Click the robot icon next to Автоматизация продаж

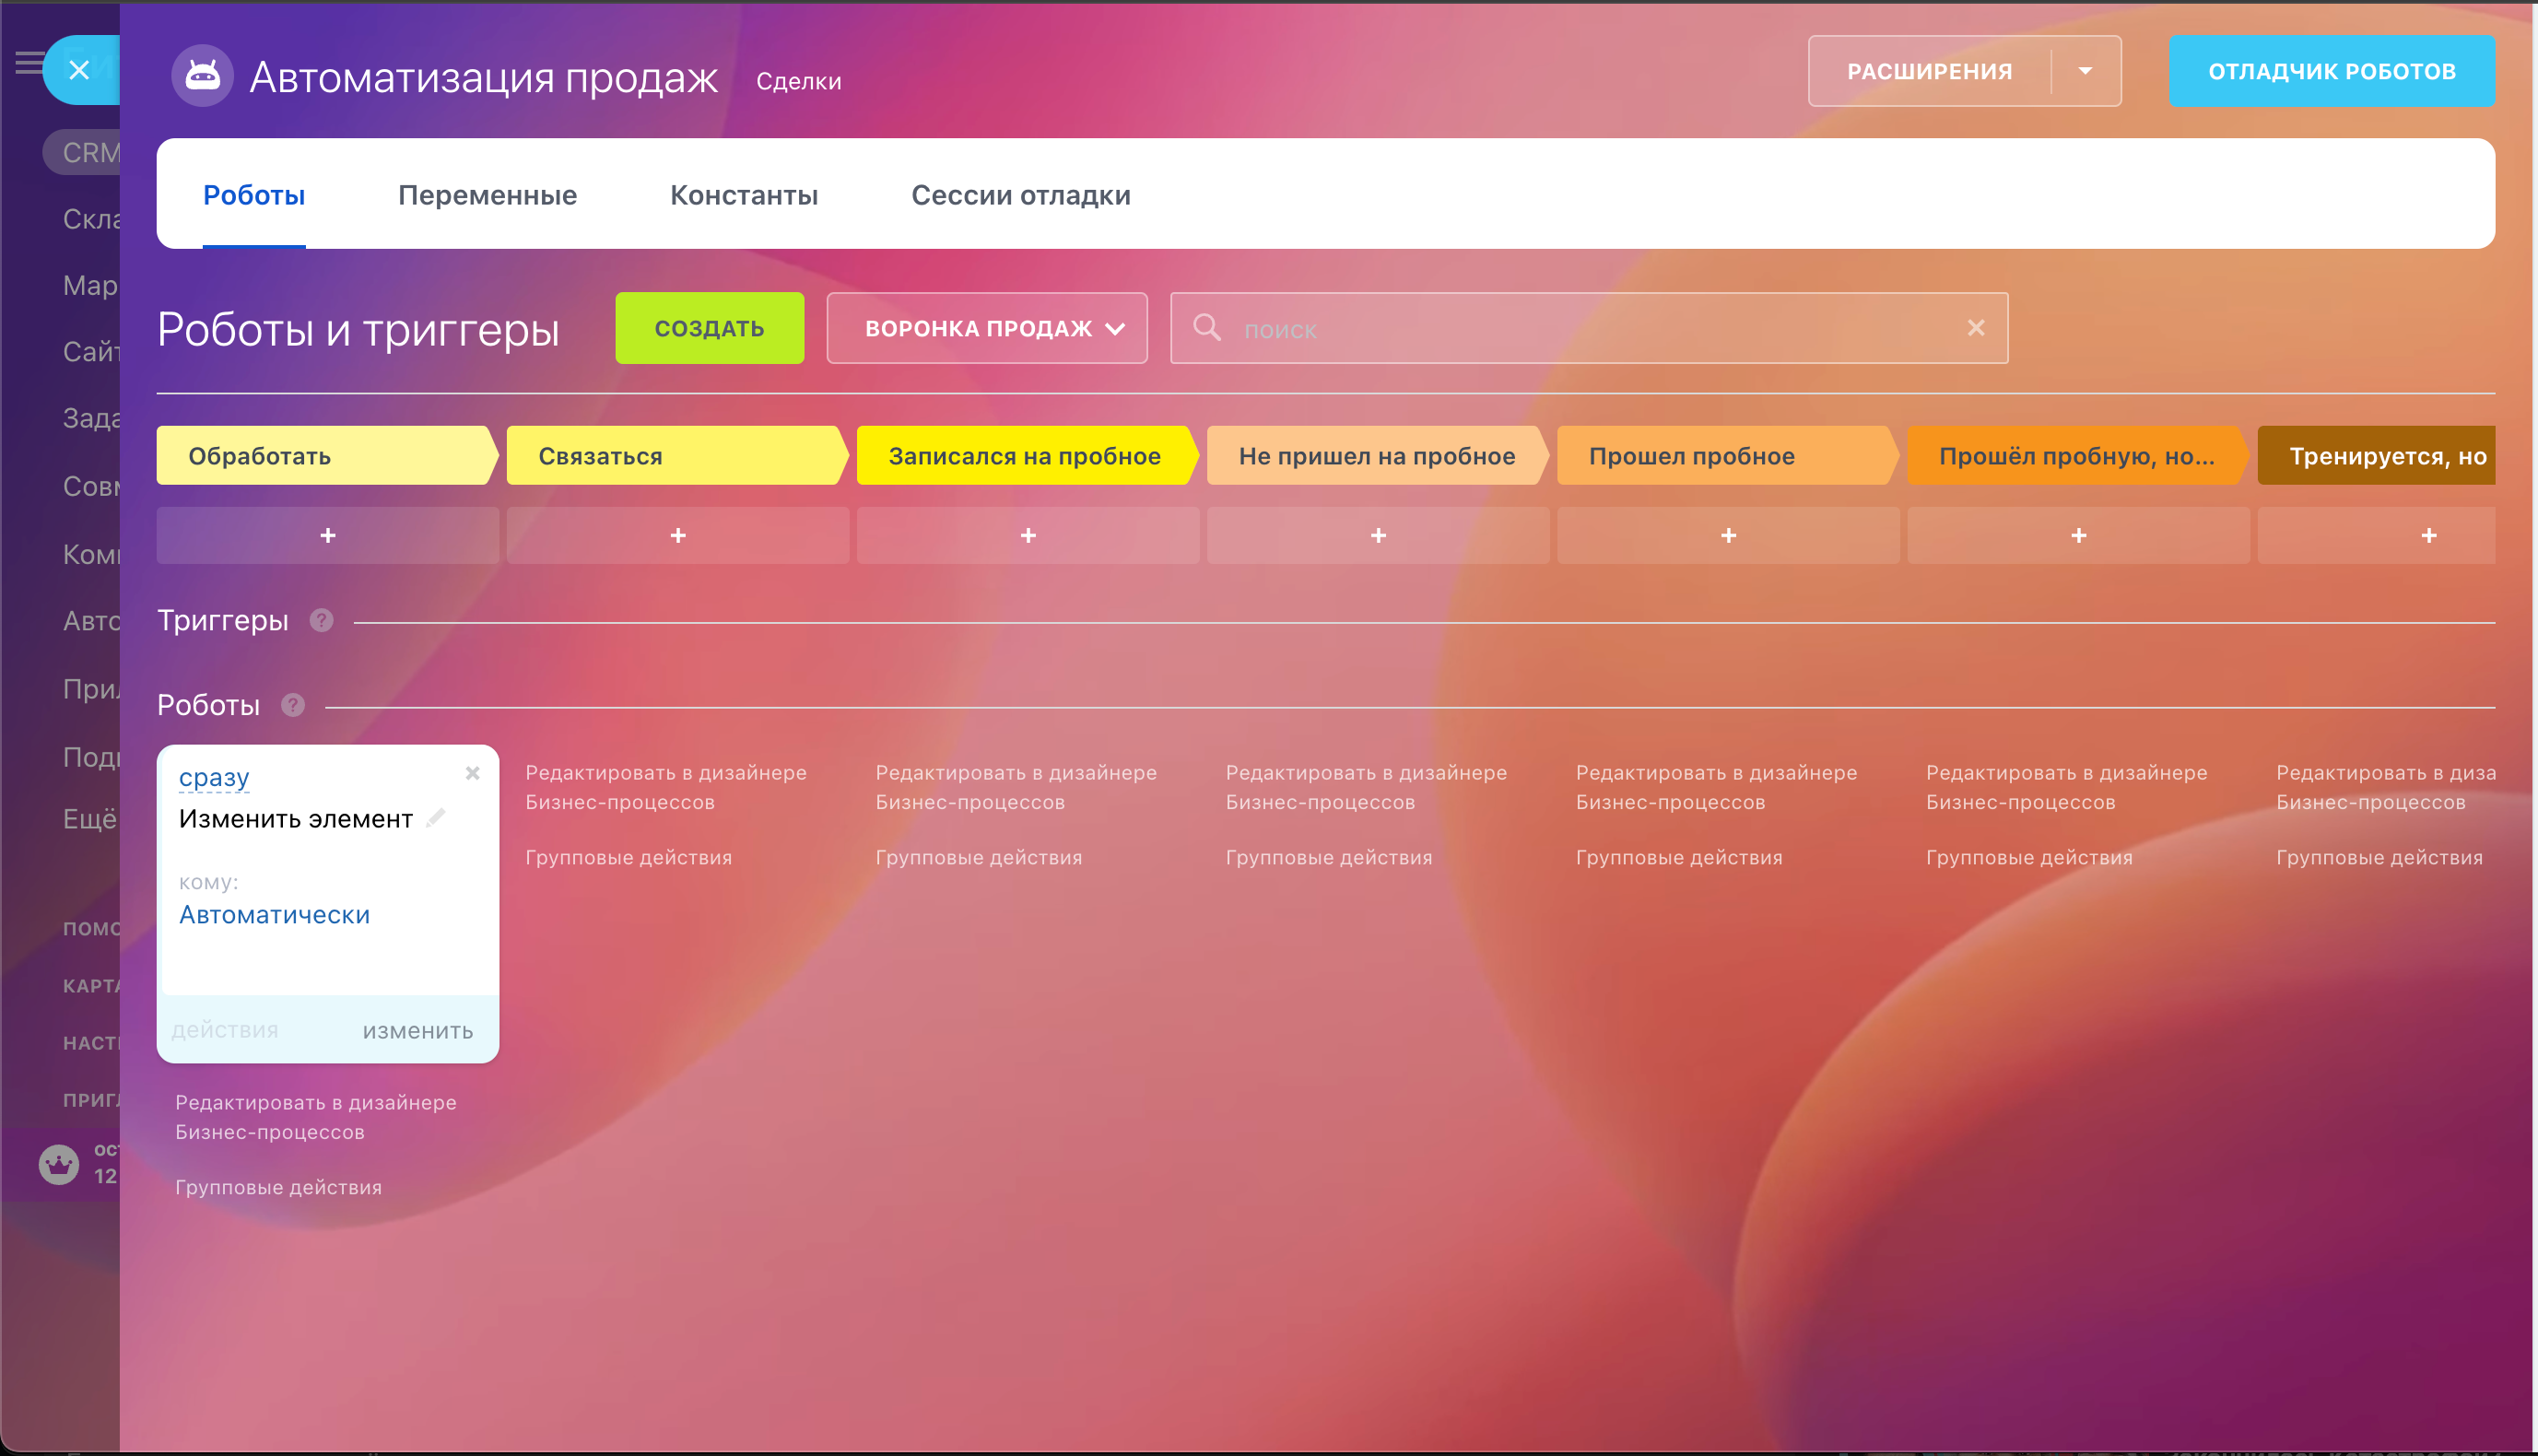[x=202, y=75]
